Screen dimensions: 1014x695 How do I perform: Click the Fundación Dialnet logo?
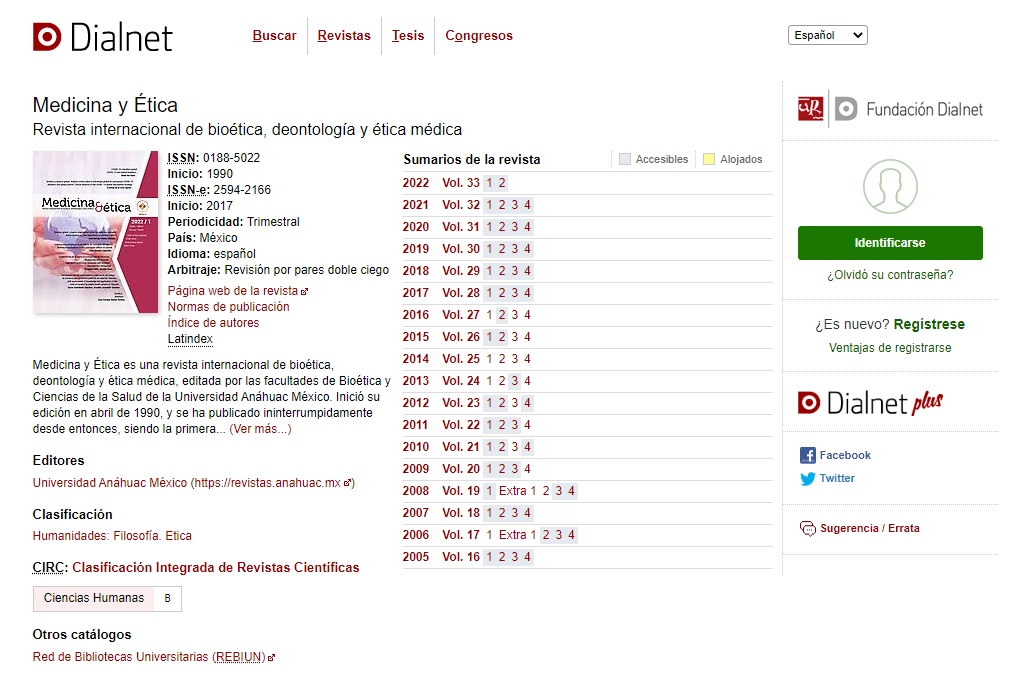[x=890, y=109]
